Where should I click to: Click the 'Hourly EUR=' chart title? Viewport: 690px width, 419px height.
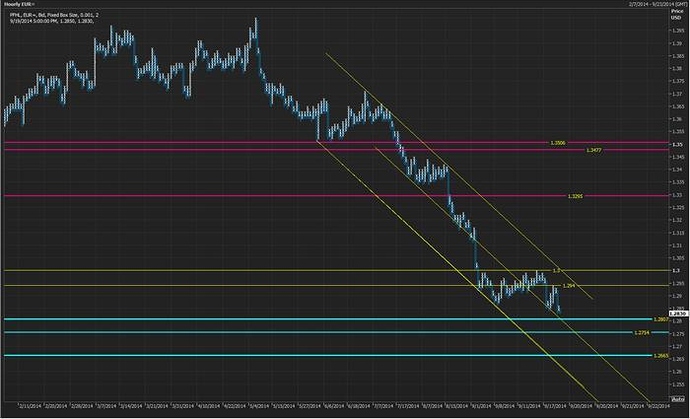(19, 4)
